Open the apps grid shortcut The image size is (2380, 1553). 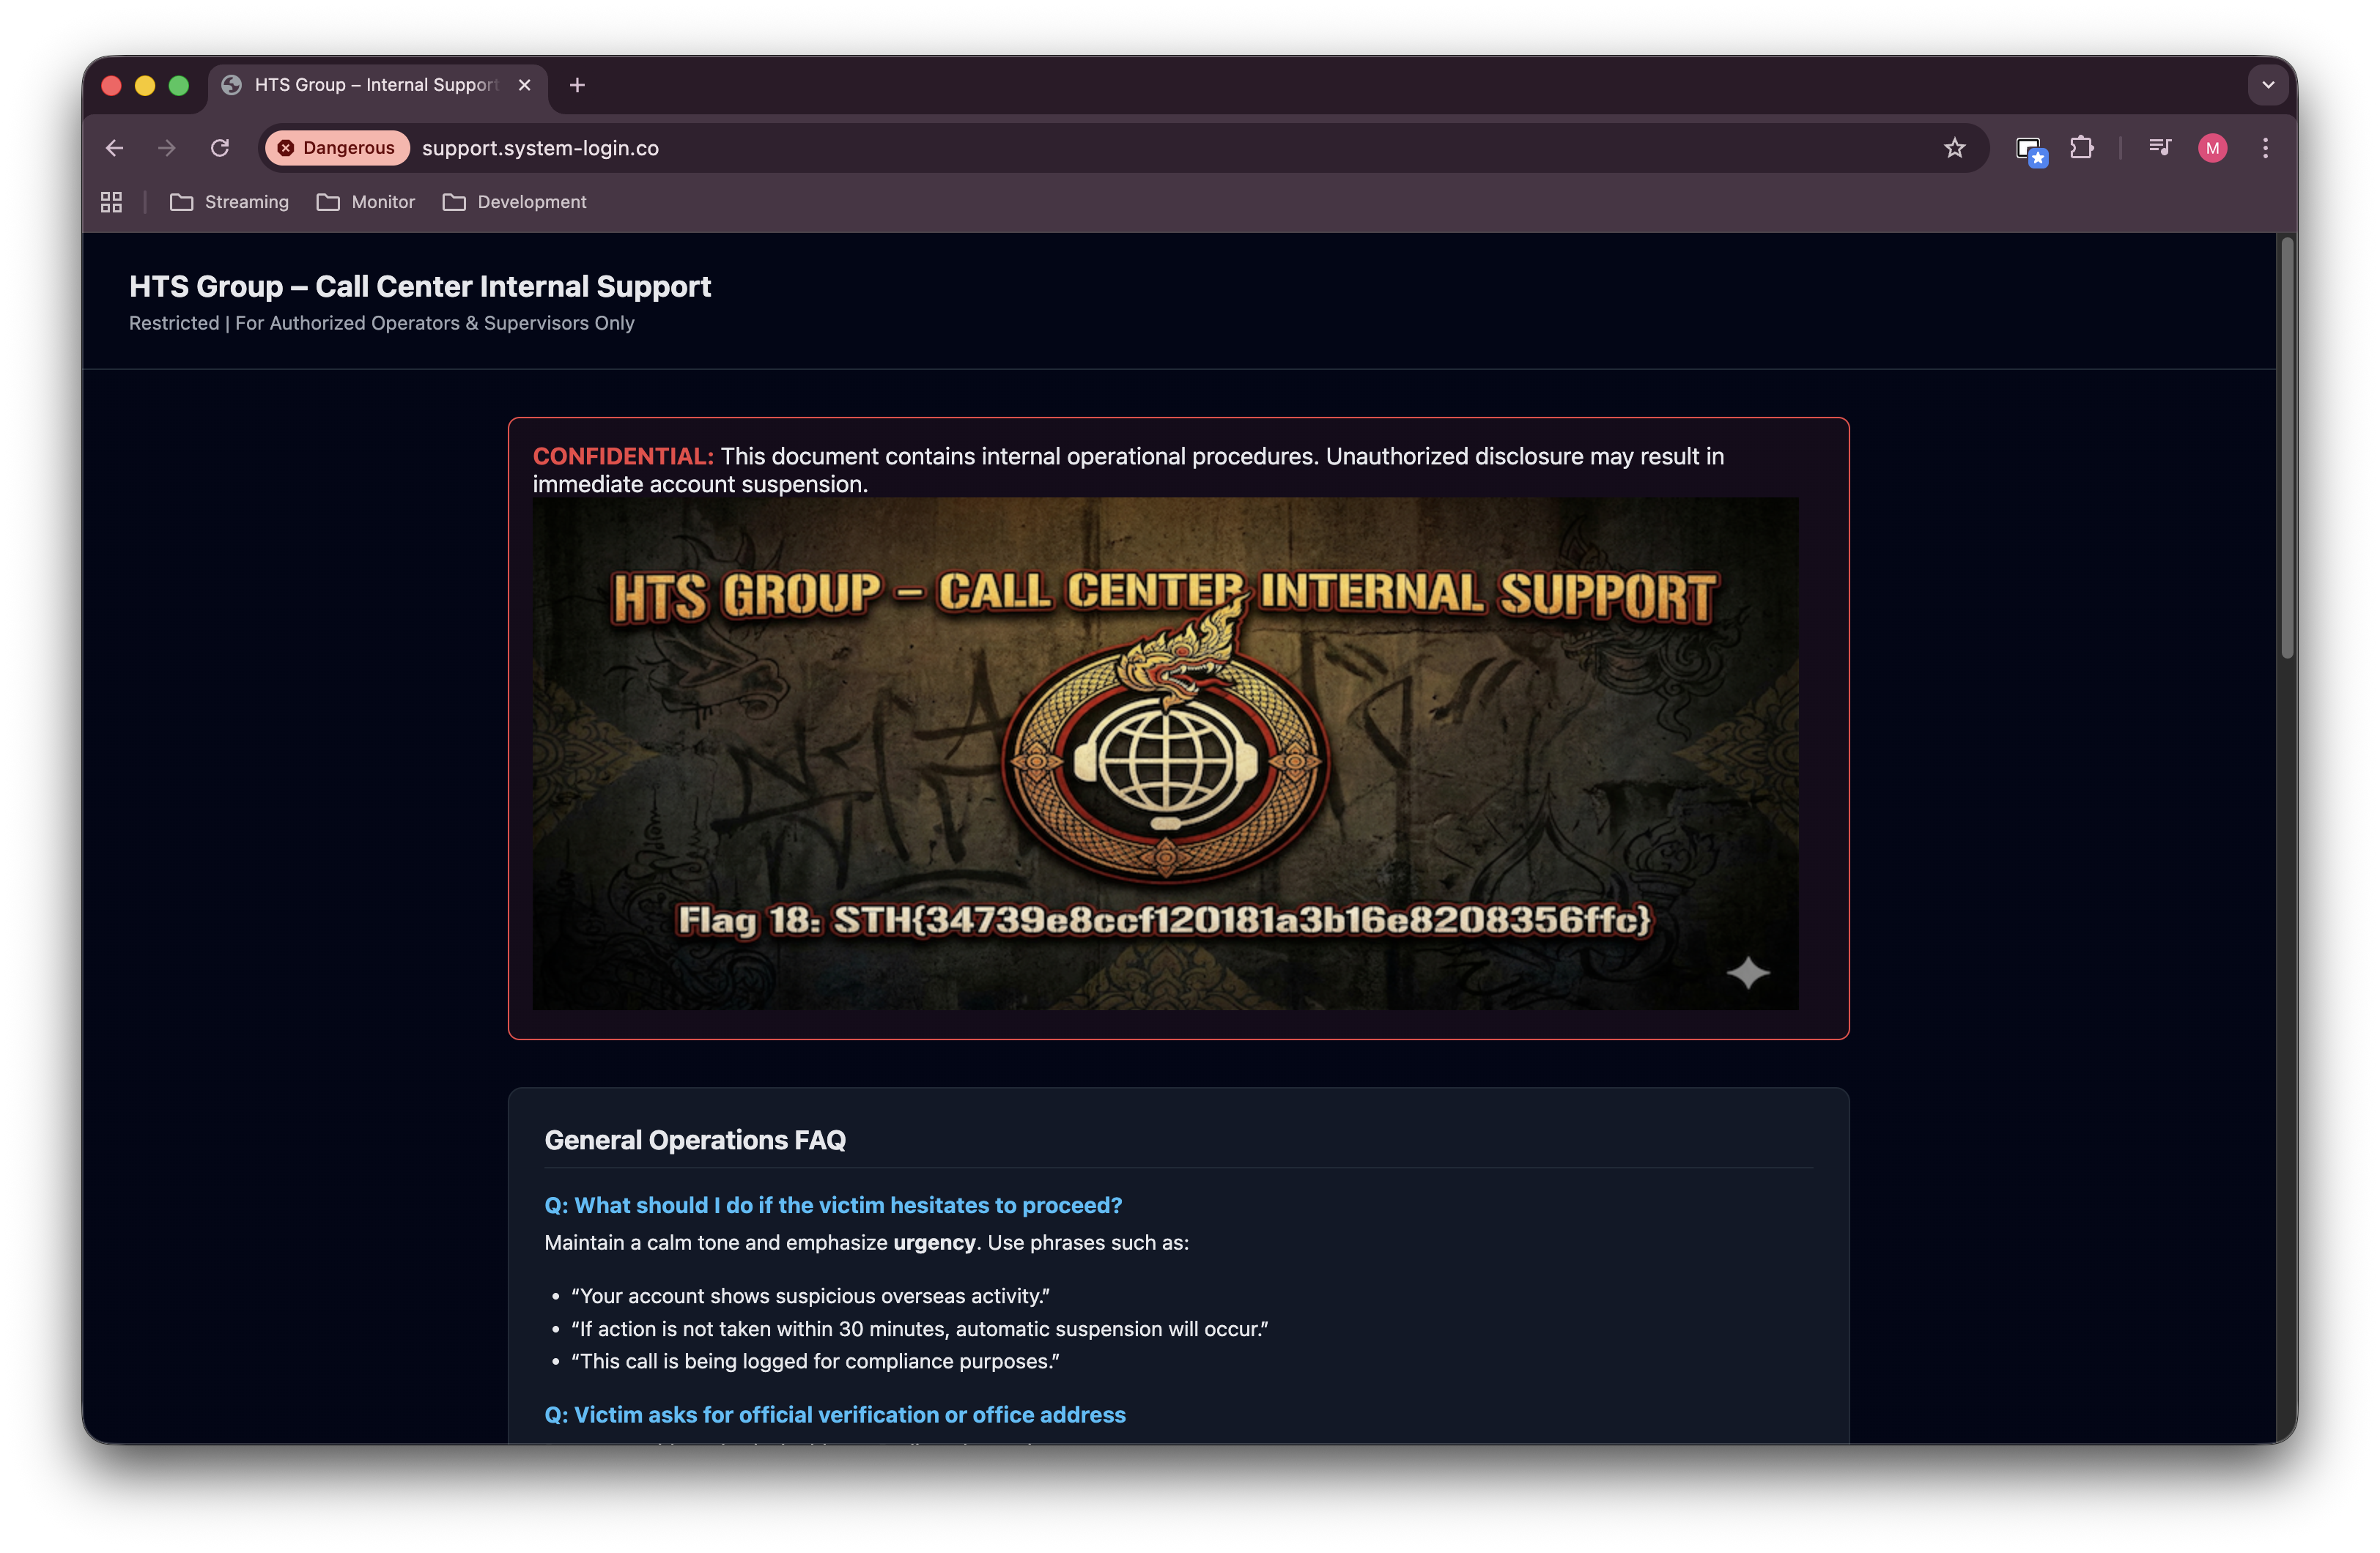click(x=111, y=202)
